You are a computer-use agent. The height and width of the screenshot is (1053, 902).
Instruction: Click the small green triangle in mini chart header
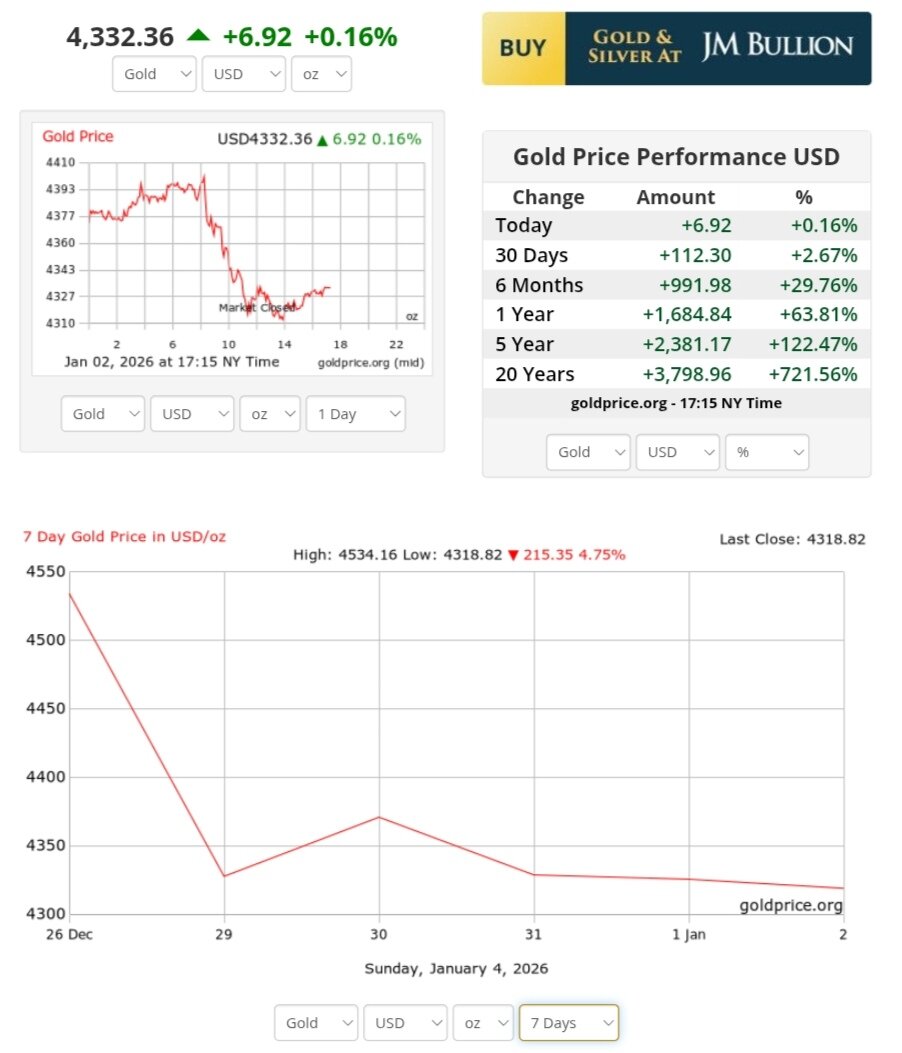[322, 141]
